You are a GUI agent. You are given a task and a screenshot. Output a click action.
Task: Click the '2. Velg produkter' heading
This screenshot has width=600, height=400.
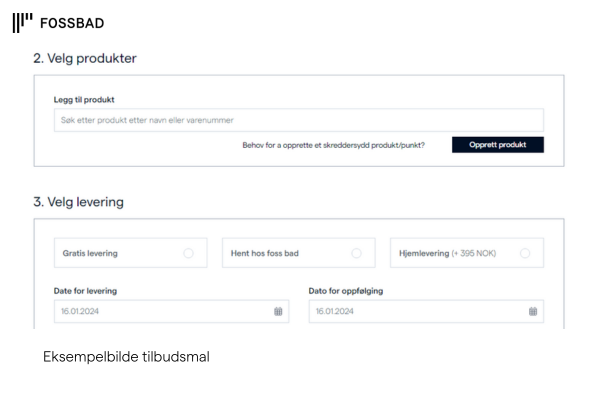click(x=85, y=59)
